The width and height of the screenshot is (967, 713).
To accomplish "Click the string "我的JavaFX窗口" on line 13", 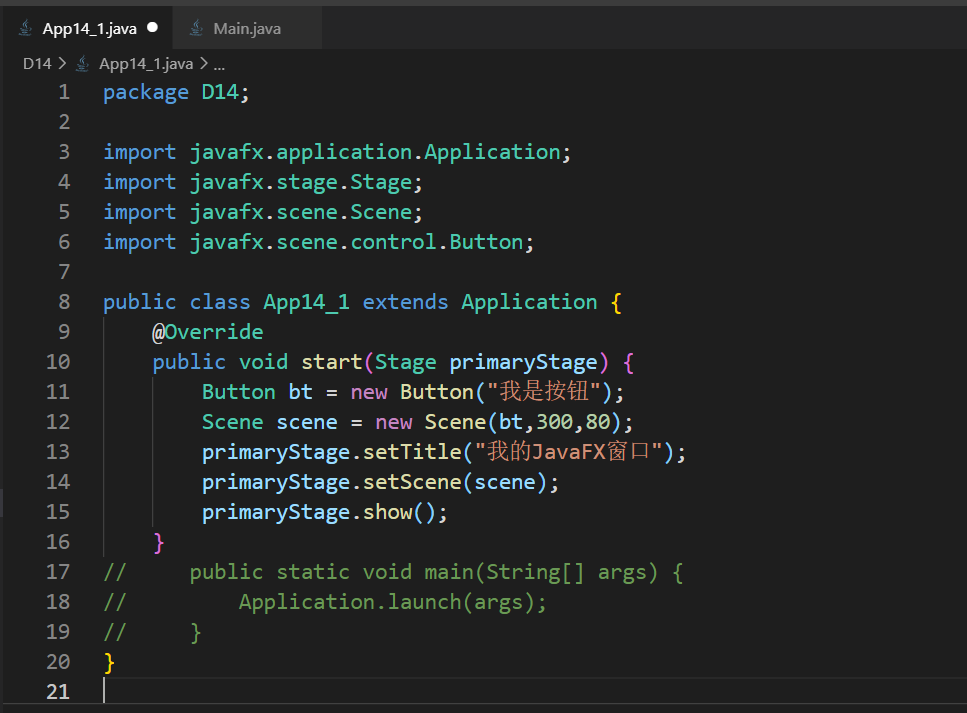I will coord(569,451).
